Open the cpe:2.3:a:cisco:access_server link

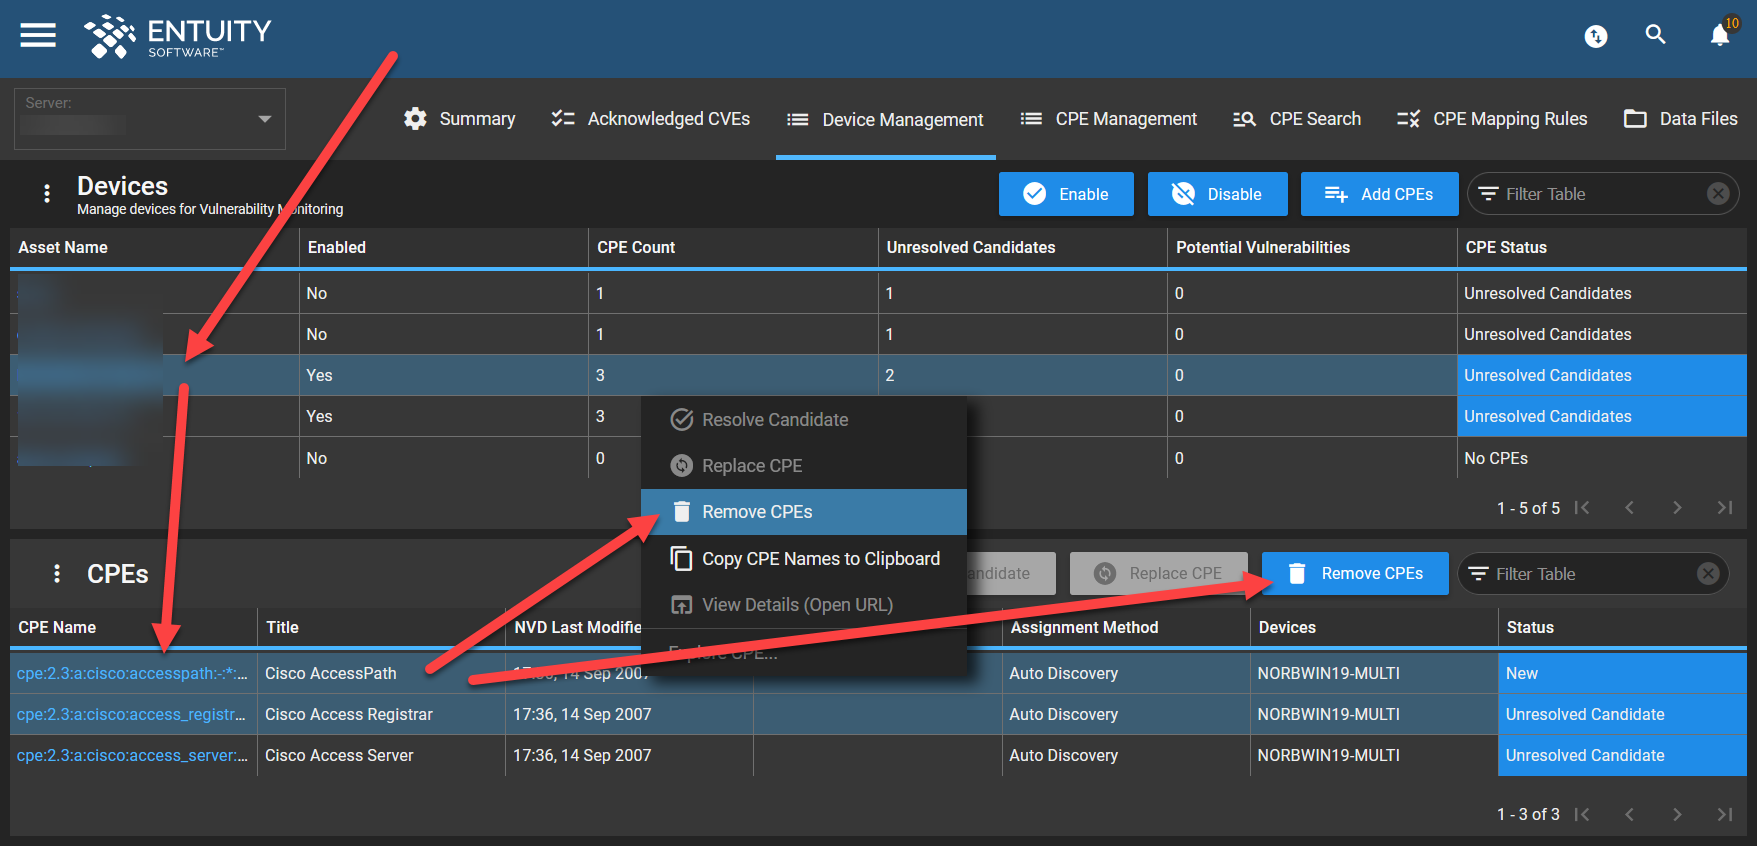coord(132,755)
